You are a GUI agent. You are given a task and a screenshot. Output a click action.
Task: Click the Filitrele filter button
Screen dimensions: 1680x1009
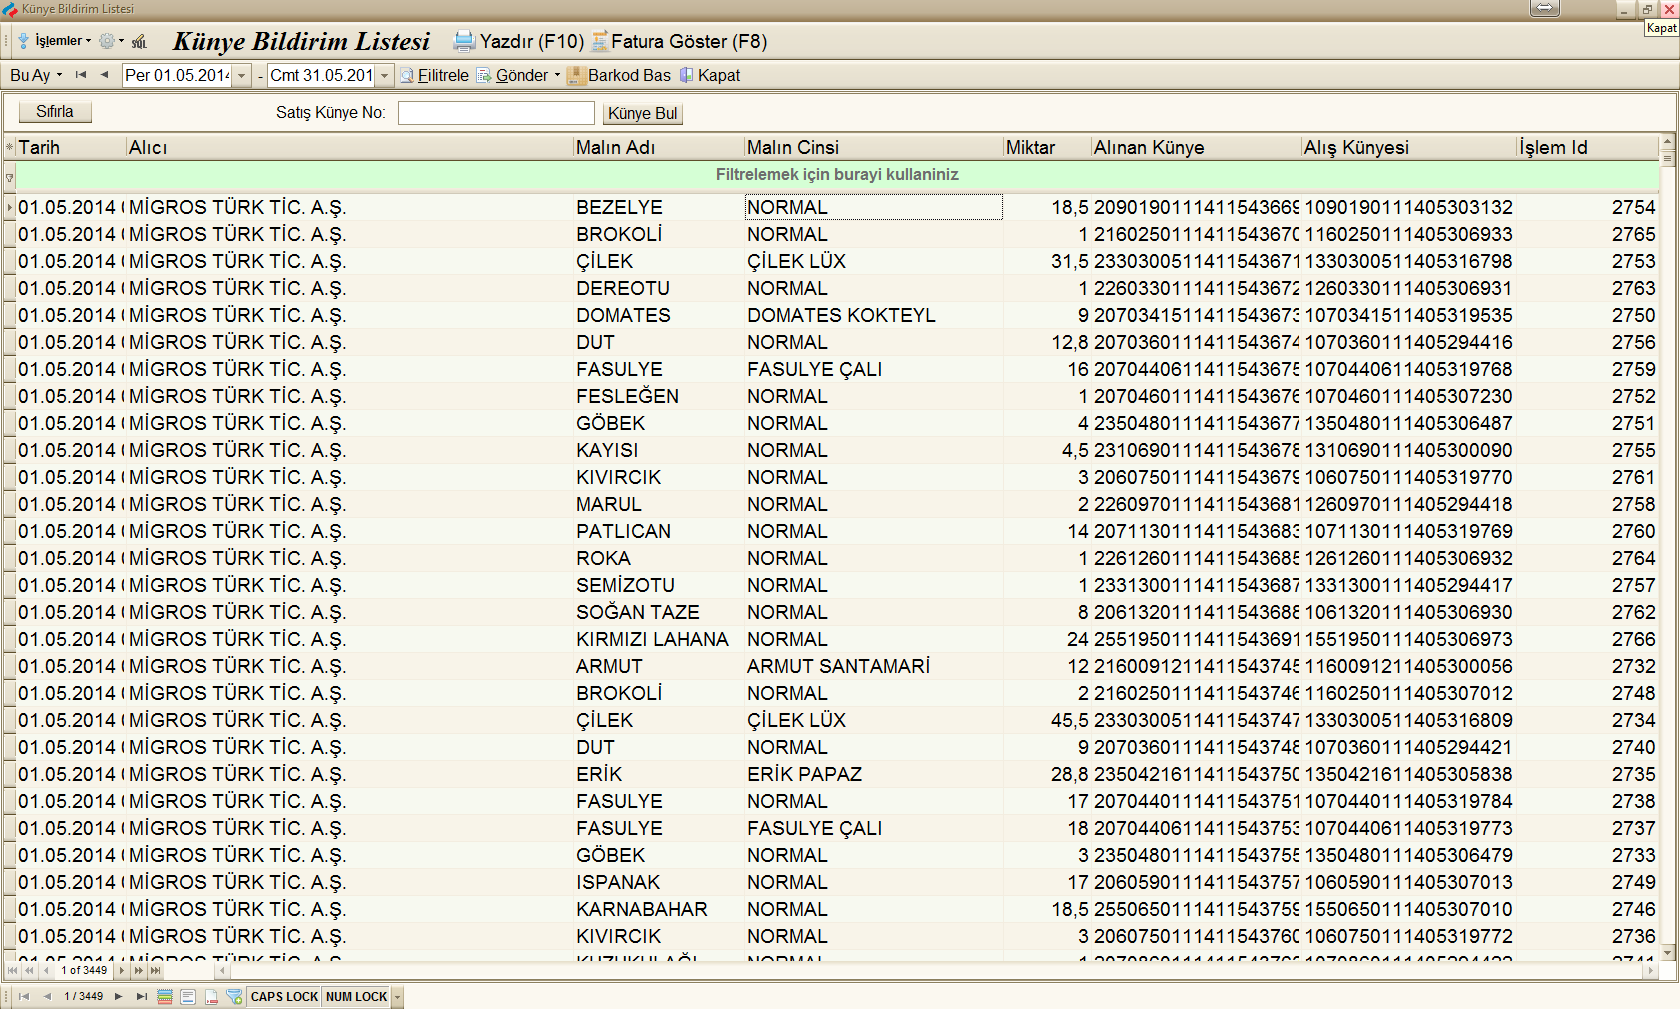pyautogui.click(x=434, y=75)
